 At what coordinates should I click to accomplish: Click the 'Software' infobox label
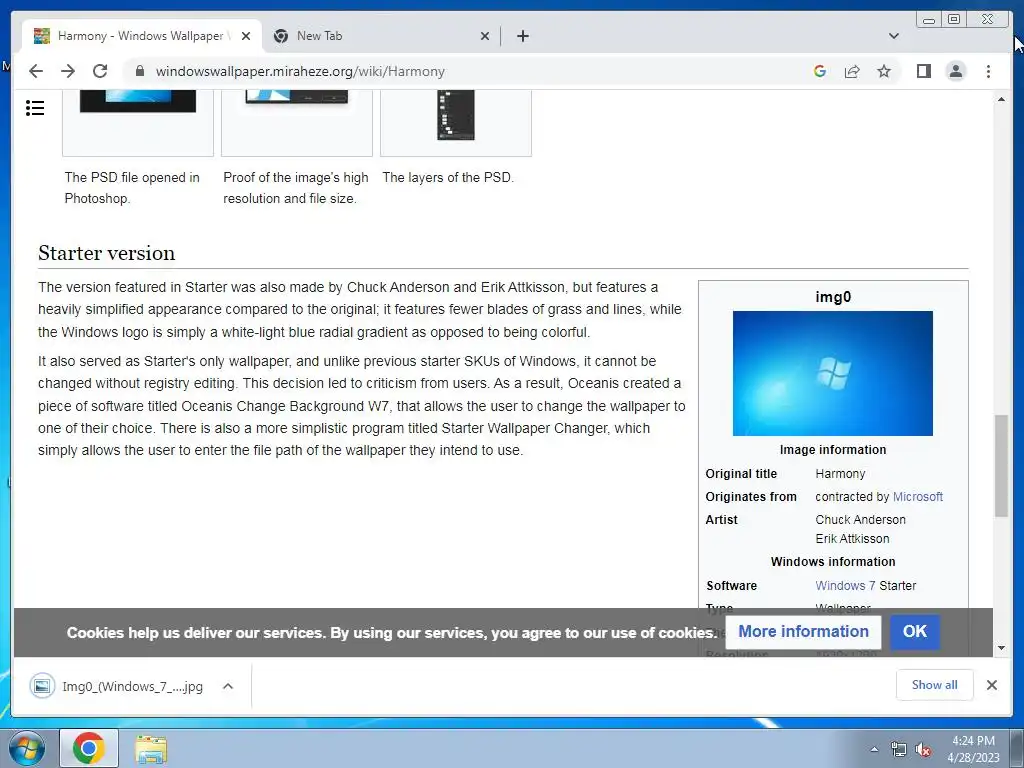731,585
